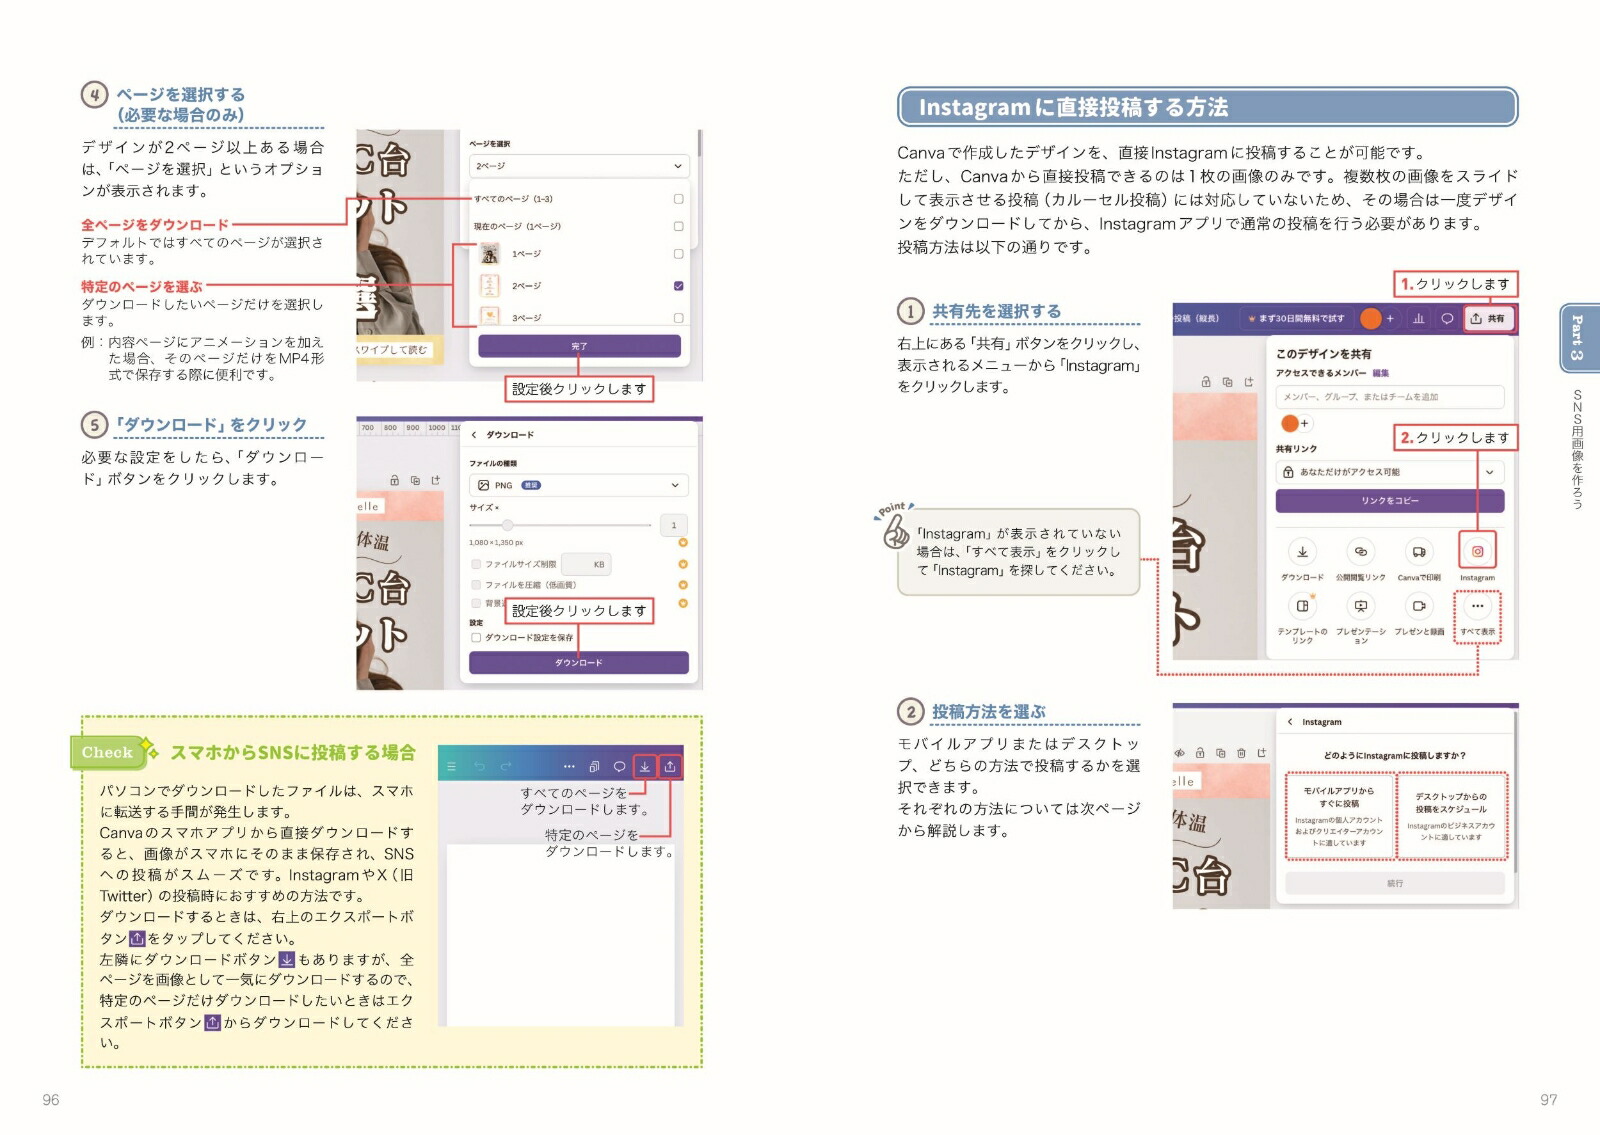Screen dimensions: 1600x1135
Task: Click the plus under the member field
Action: (1304, 423)
